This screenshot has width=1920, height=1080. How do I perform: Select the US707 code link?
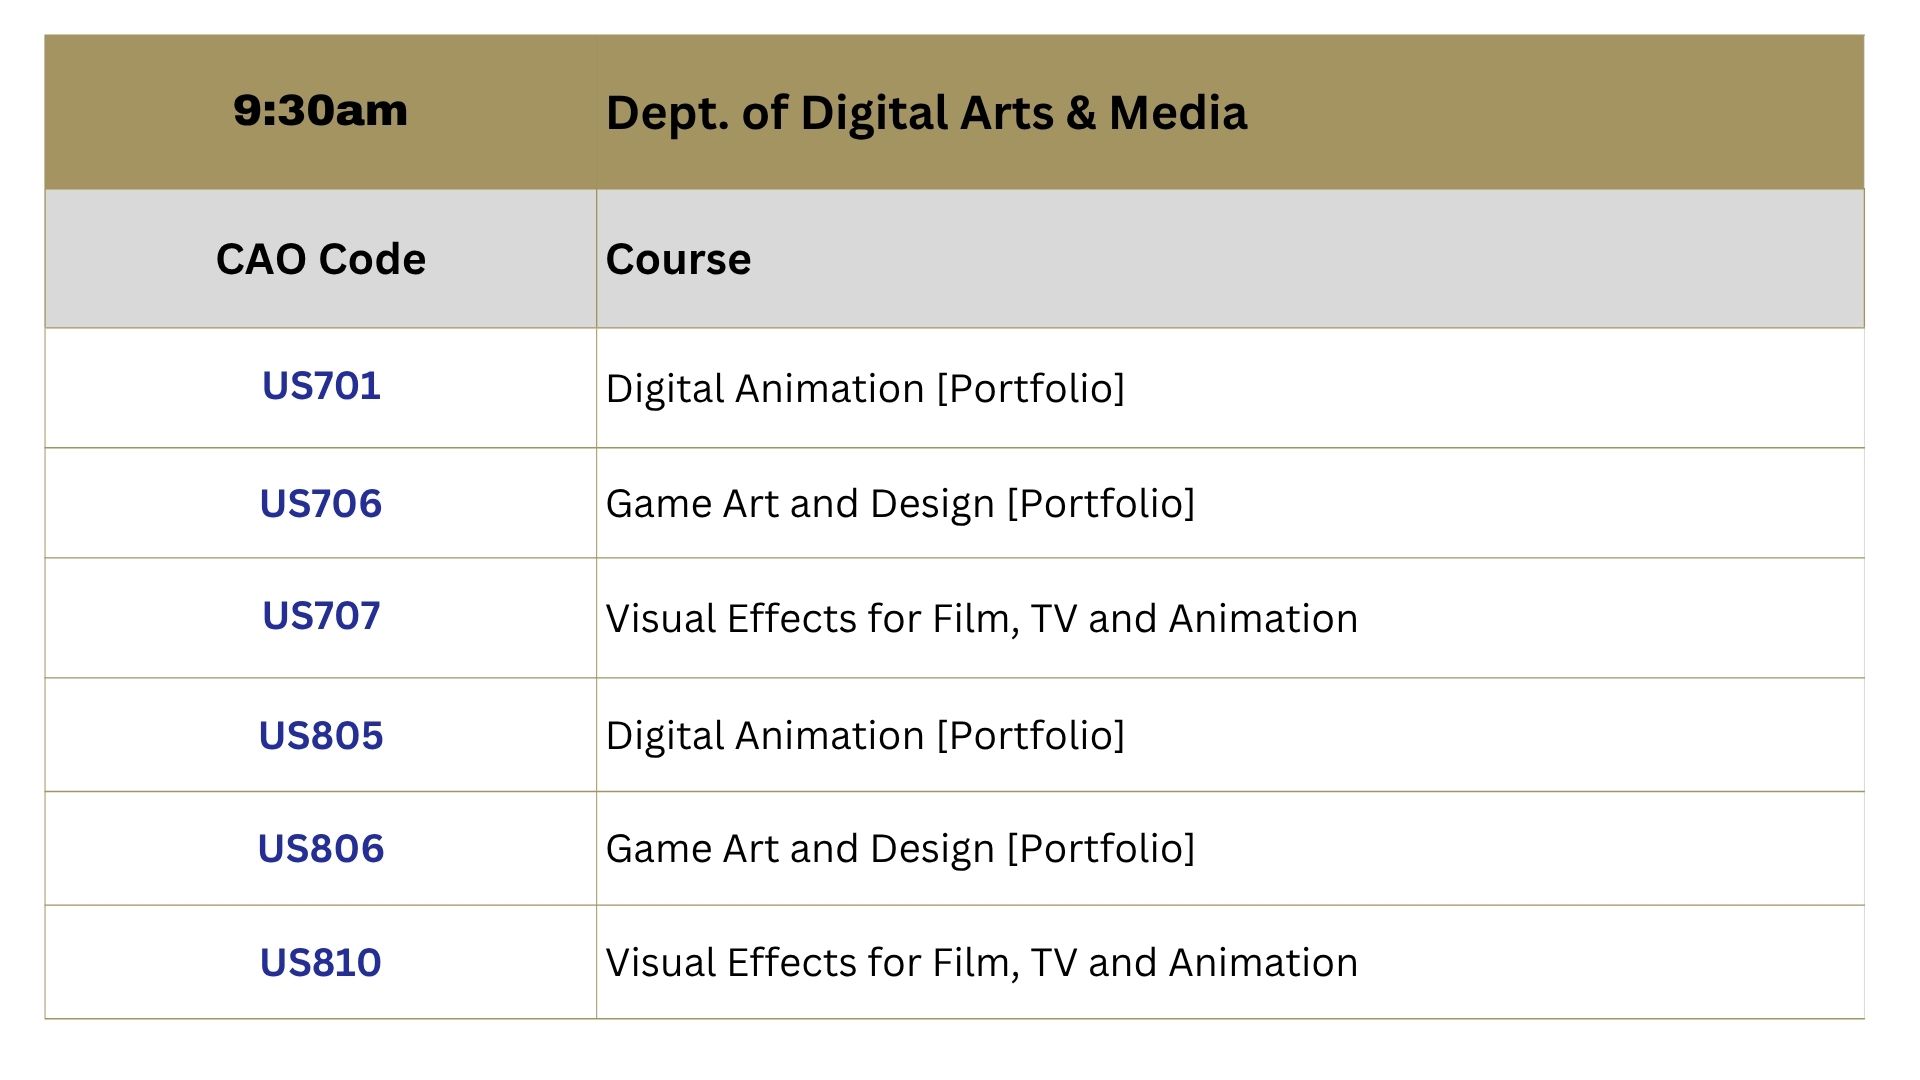point(321,616)
